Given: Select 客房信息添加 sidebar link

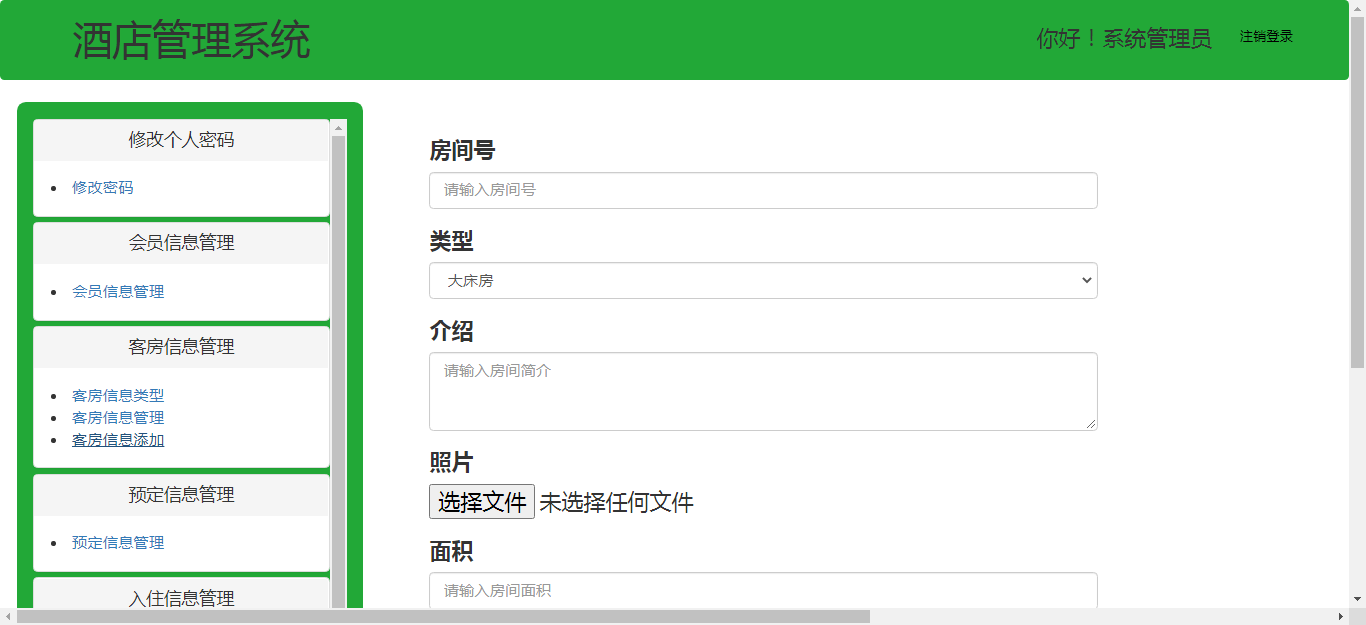Looking at the screenshot, I should click(118, 440).
